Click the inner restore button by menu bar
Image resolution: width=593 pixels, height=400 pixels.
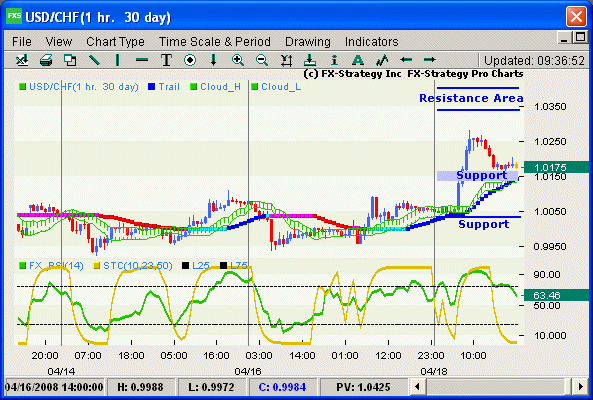tap(580, 37)
